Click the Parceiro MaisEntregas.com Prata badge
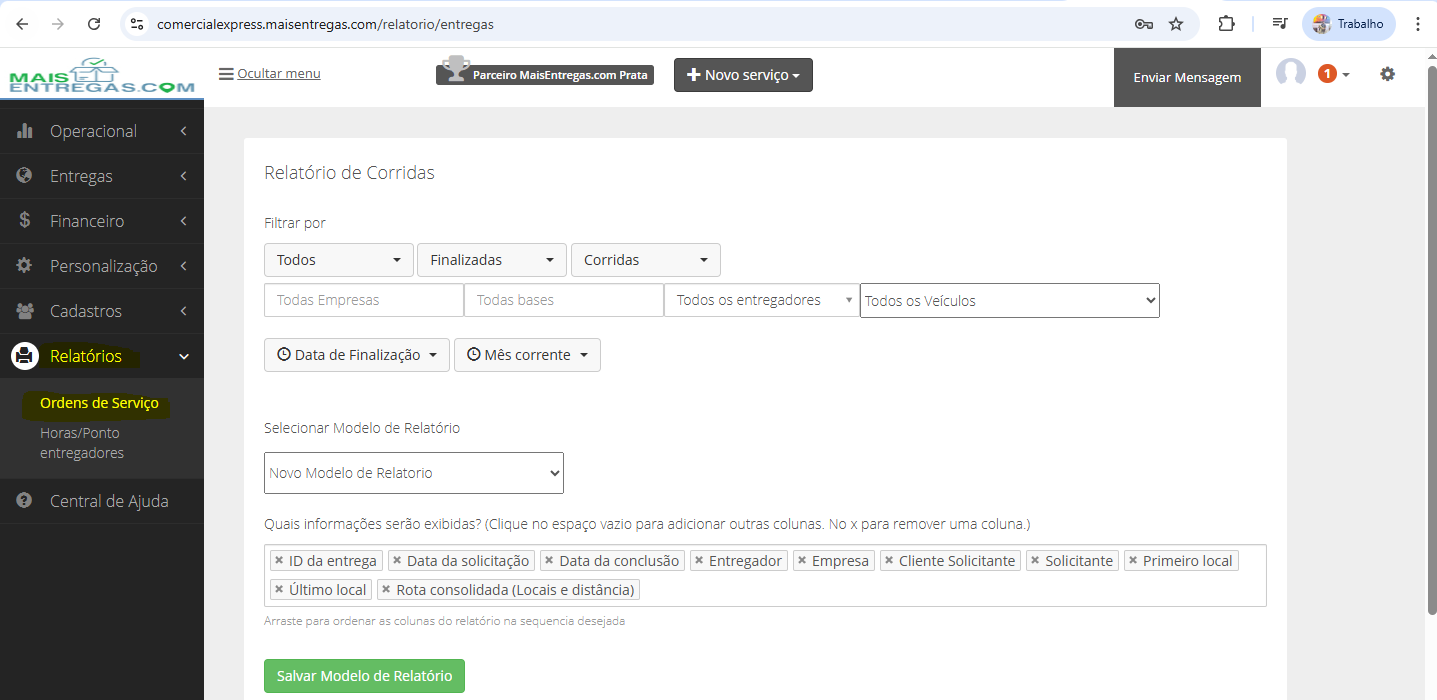The height and width of the screenshot is (700, 1437). (545, 74)
